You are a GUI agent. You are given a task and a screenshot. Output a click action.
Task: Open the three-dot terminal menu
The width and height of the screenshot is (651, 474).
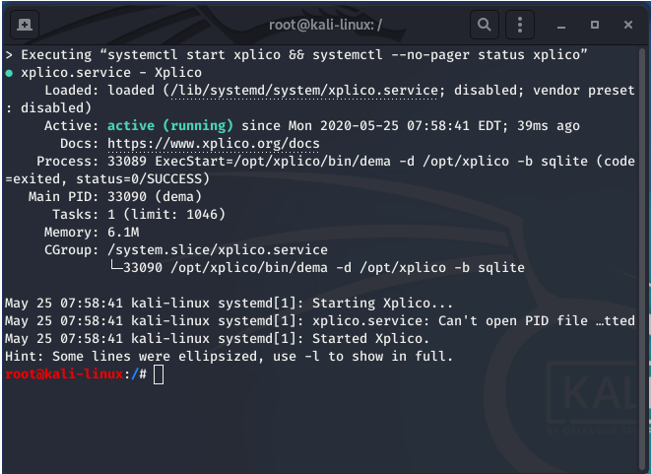point(520,23)
